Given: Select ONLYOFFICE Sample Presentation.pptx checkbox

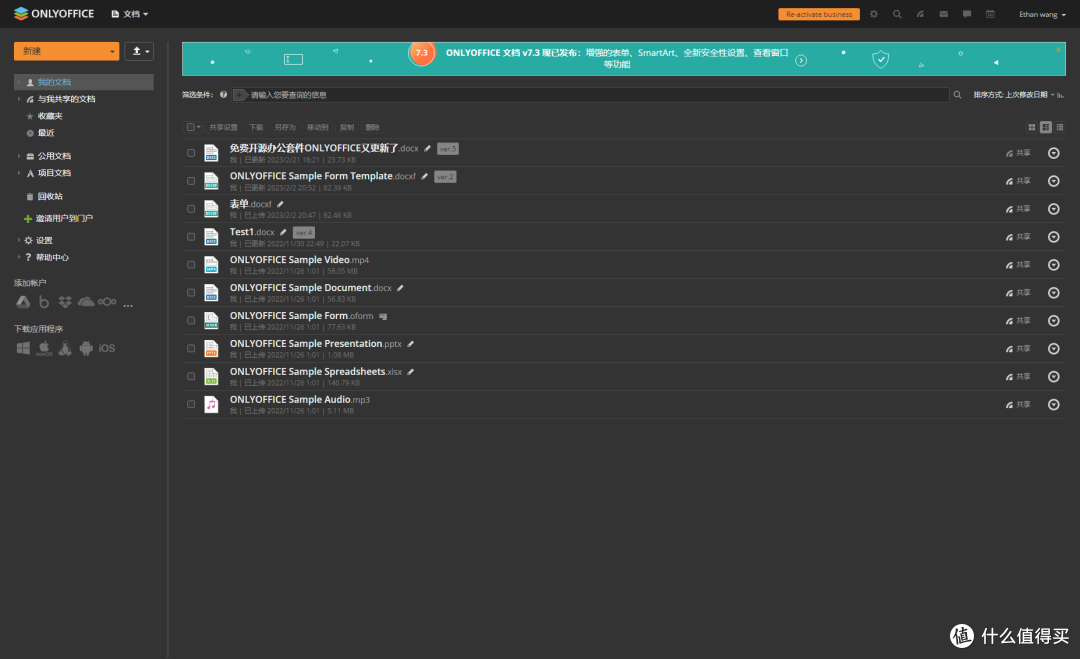Looking at the screenshot, I should pyautogui.click(x=191, y=348).
